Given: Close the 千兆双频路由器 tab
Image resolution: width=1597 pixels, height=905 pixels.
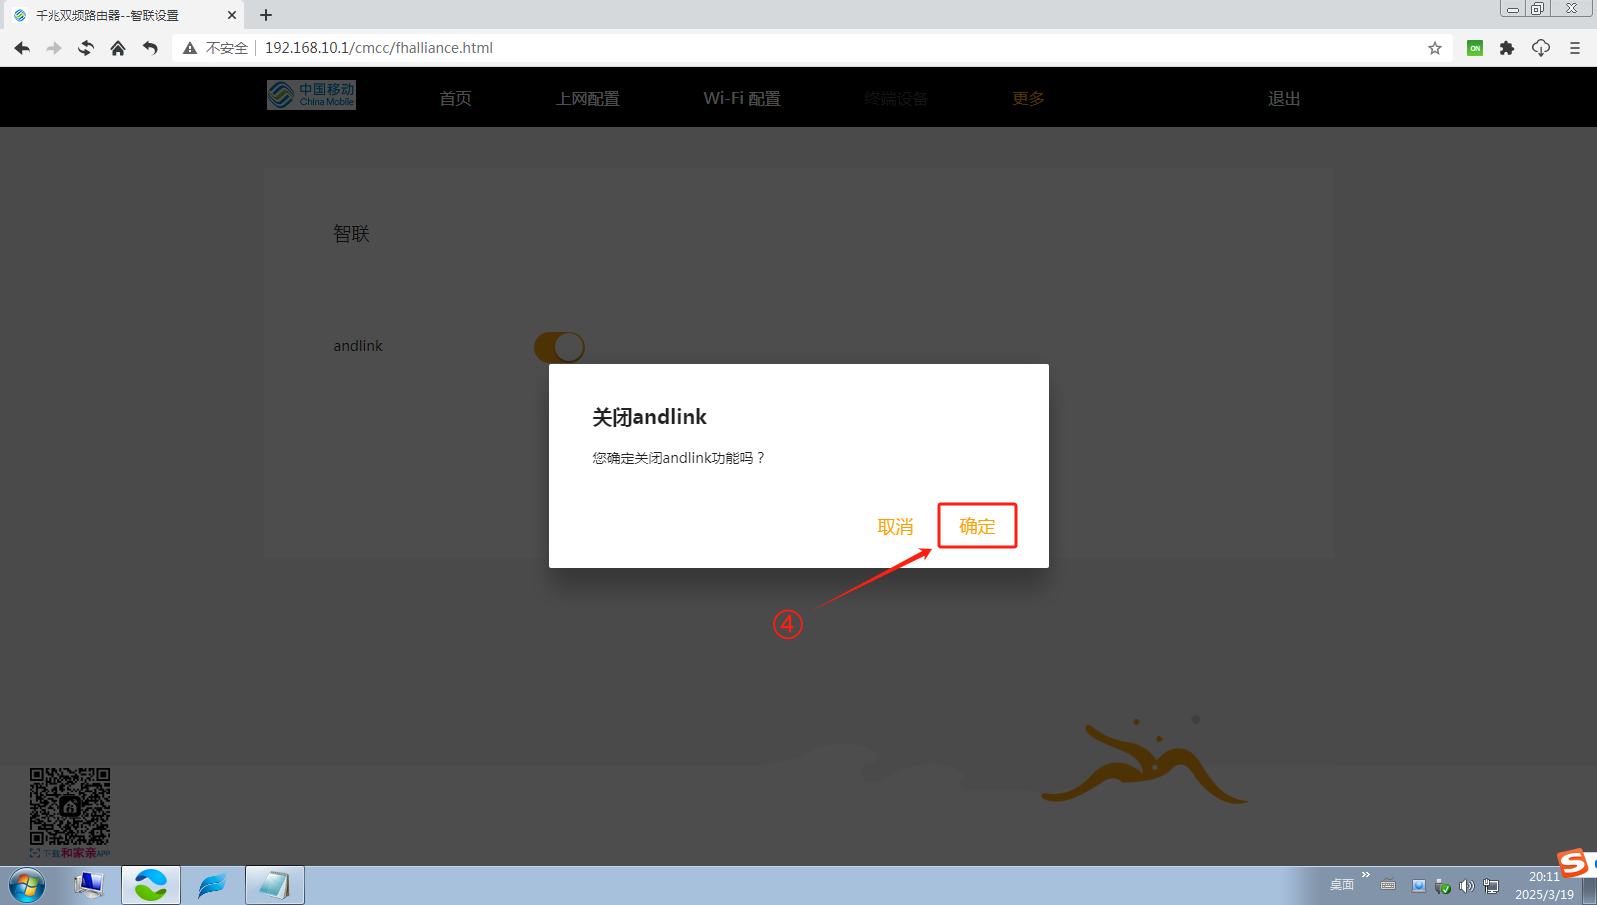Looking at the screenshot, I should pos(232,15).
